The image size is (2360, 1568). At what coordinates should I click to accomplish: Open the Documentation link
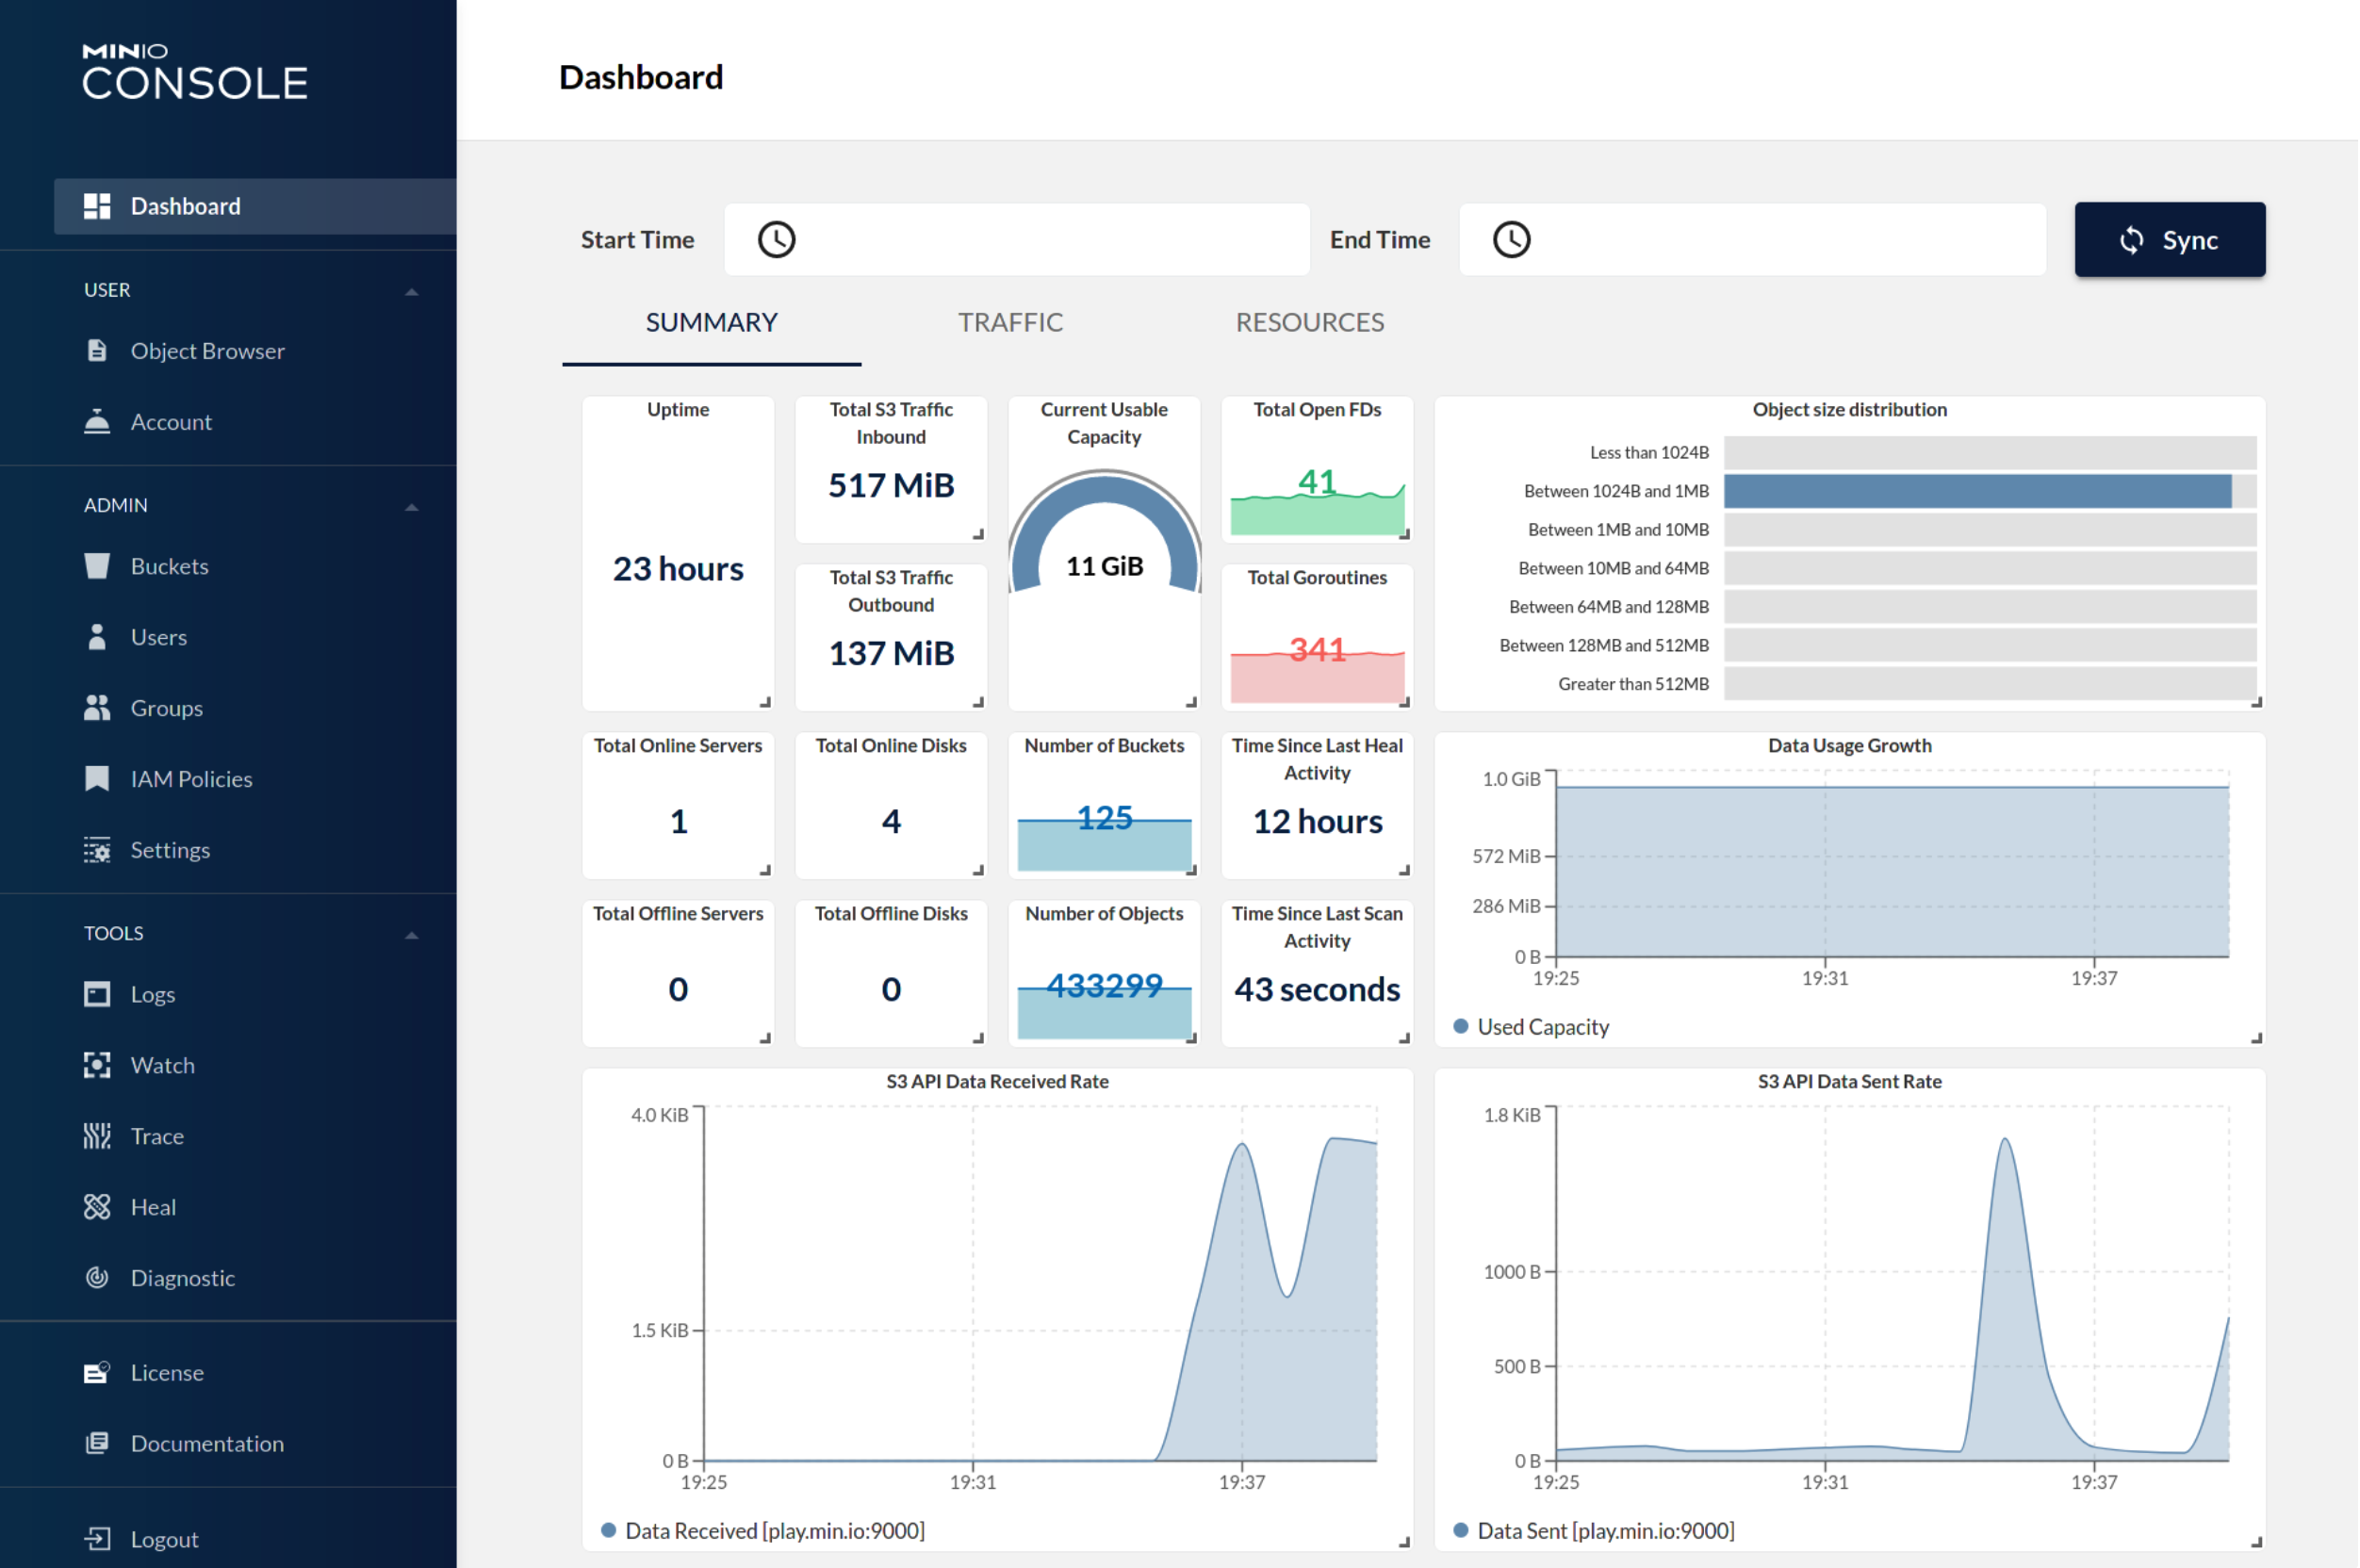click(x=207, y=1443)
